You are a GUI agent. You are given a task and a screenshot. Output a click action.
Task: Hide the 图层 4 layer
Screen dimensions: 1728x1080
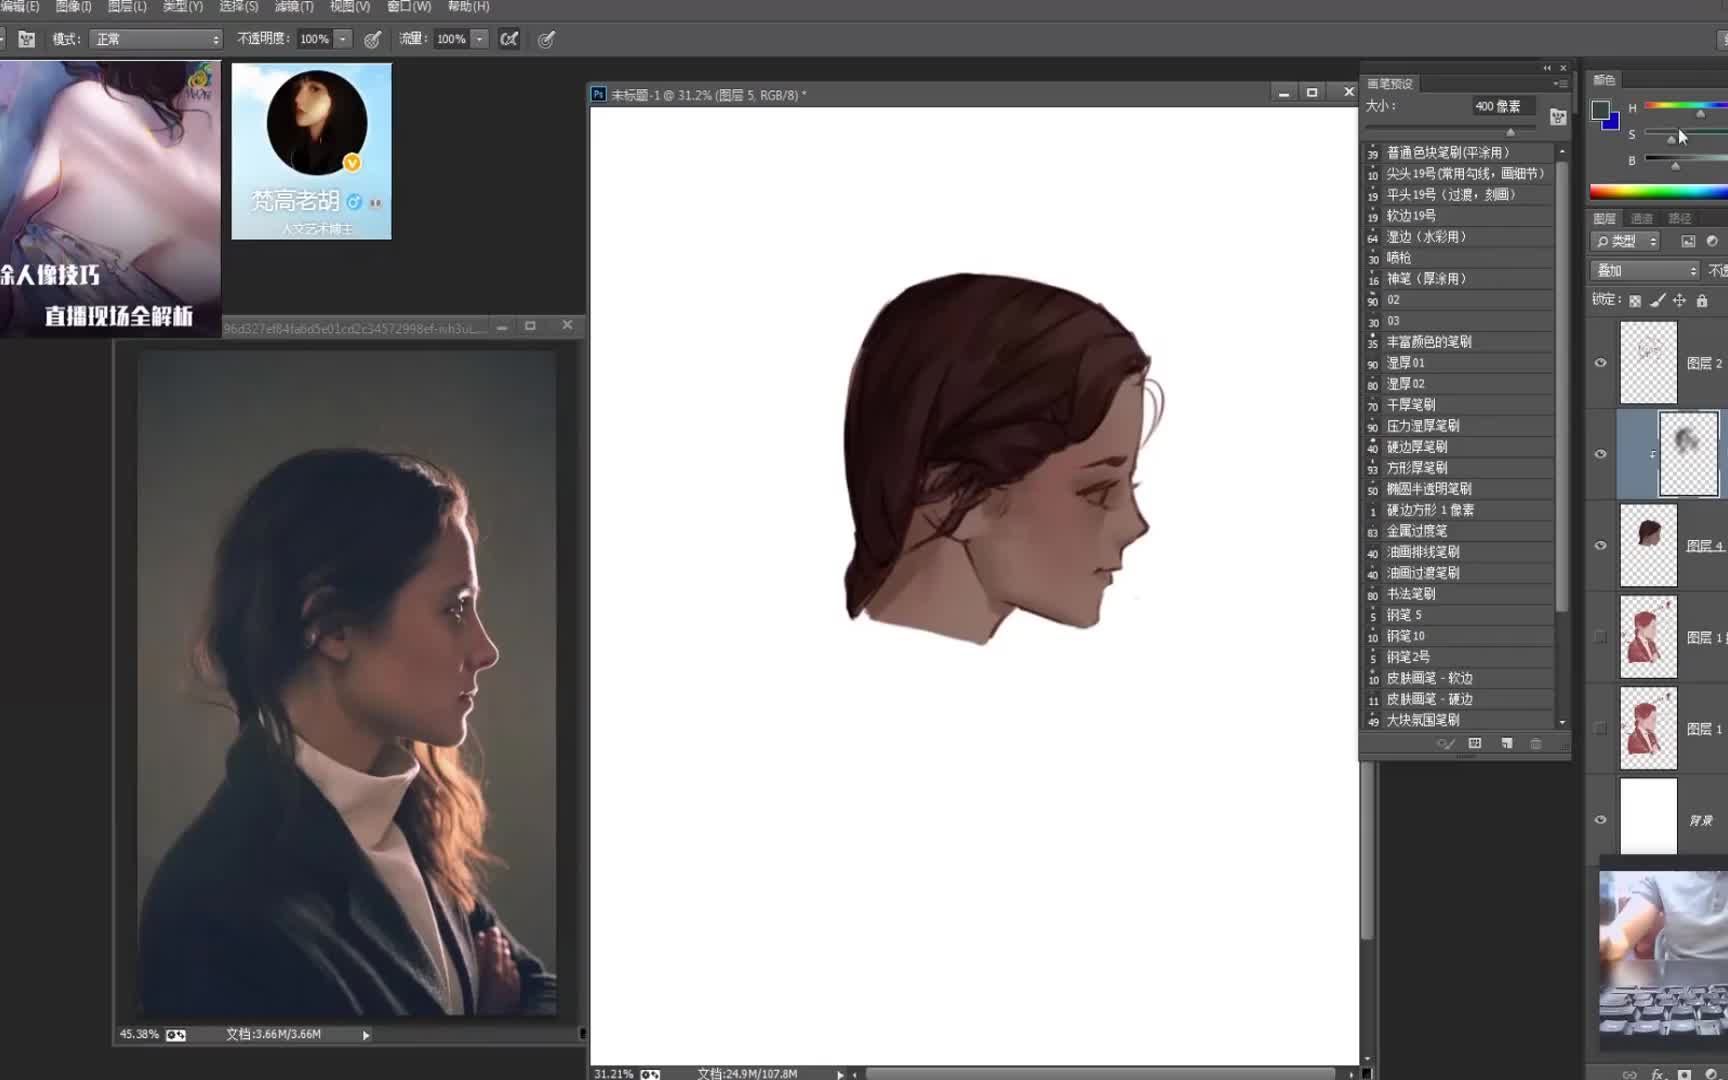click(1600, 545)
